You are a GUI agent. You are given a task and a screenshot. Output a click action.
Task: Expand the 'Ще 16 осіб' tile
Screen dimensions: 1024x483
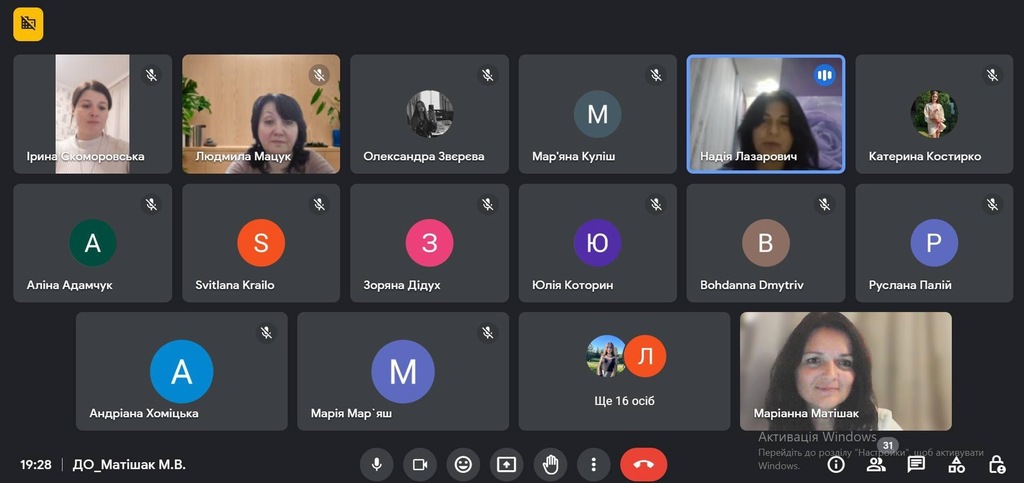624,371
